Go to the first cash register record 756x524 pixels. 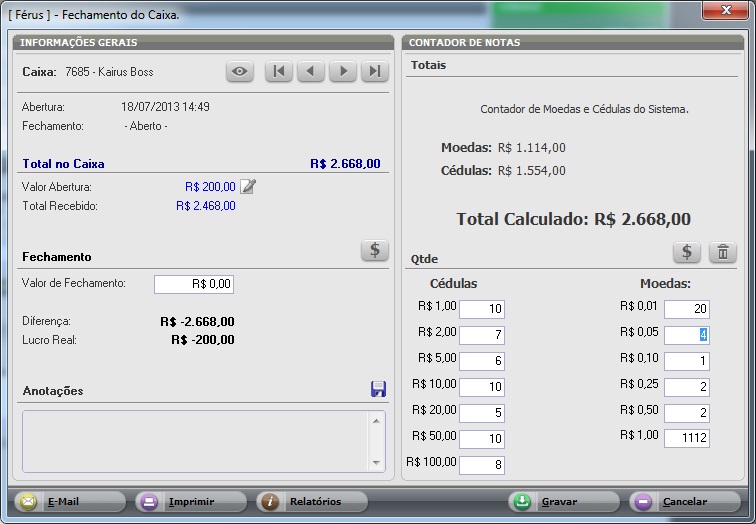[279, 71]
